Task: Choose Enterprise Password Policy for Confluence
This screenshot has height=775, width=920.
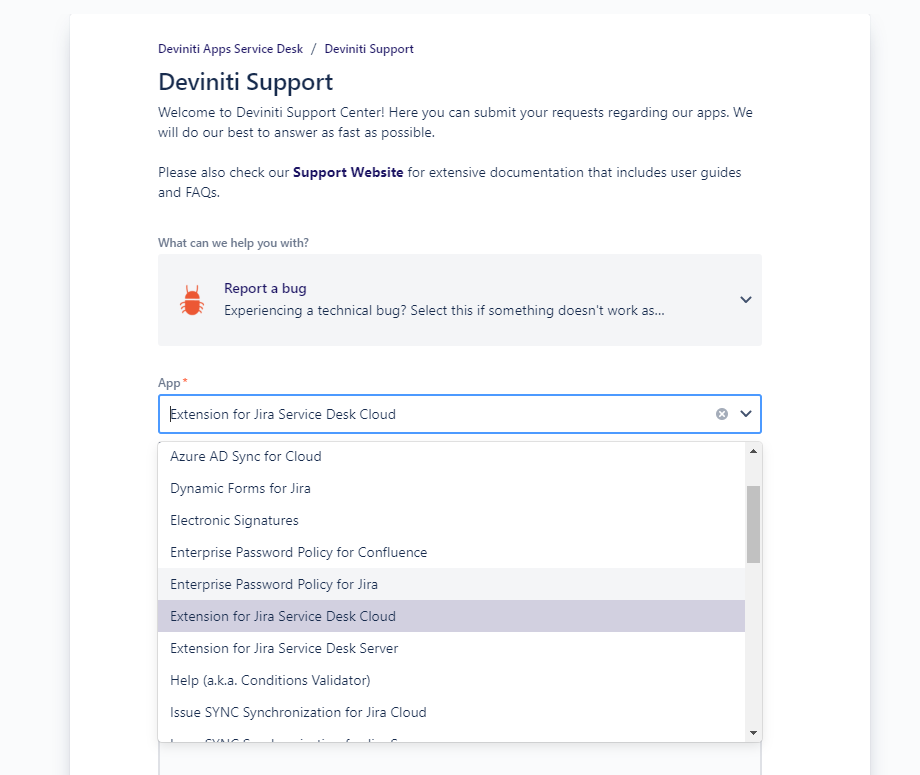Action: tap(451, 552)
